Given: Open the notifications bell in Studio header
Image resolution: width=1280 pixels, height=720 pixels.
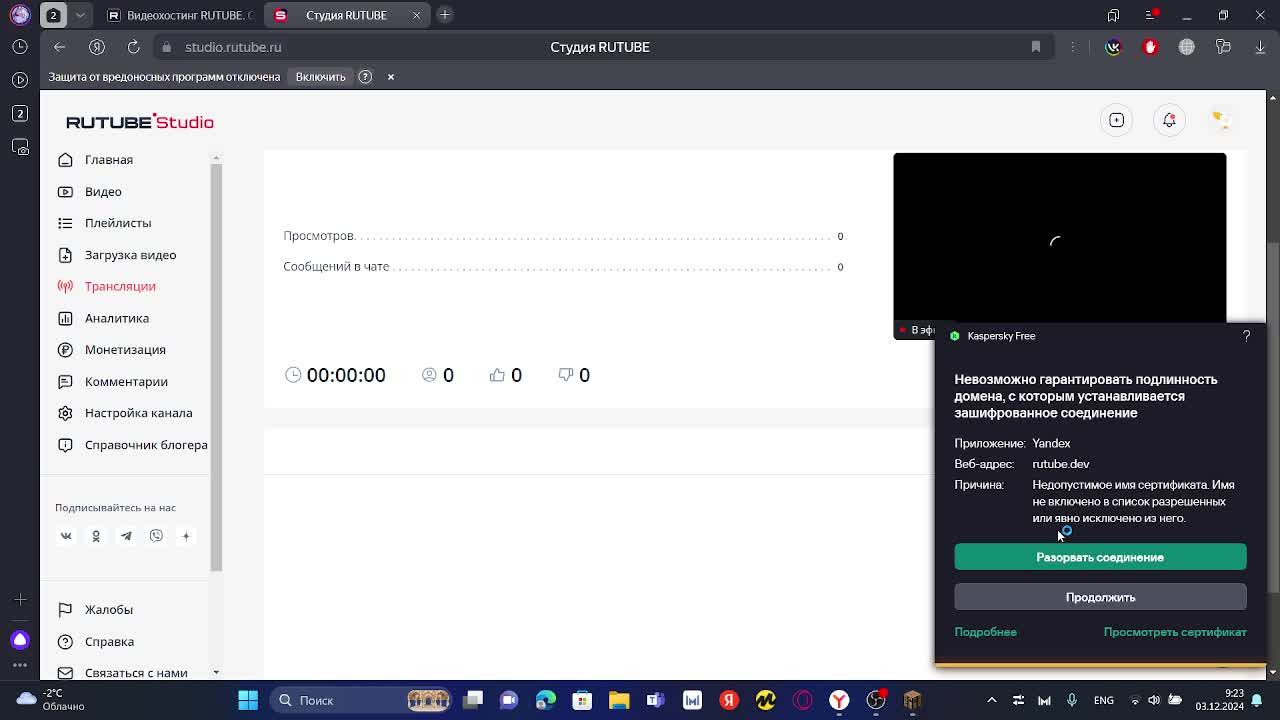Looking at the screenshot, I should pos(1169,120).
